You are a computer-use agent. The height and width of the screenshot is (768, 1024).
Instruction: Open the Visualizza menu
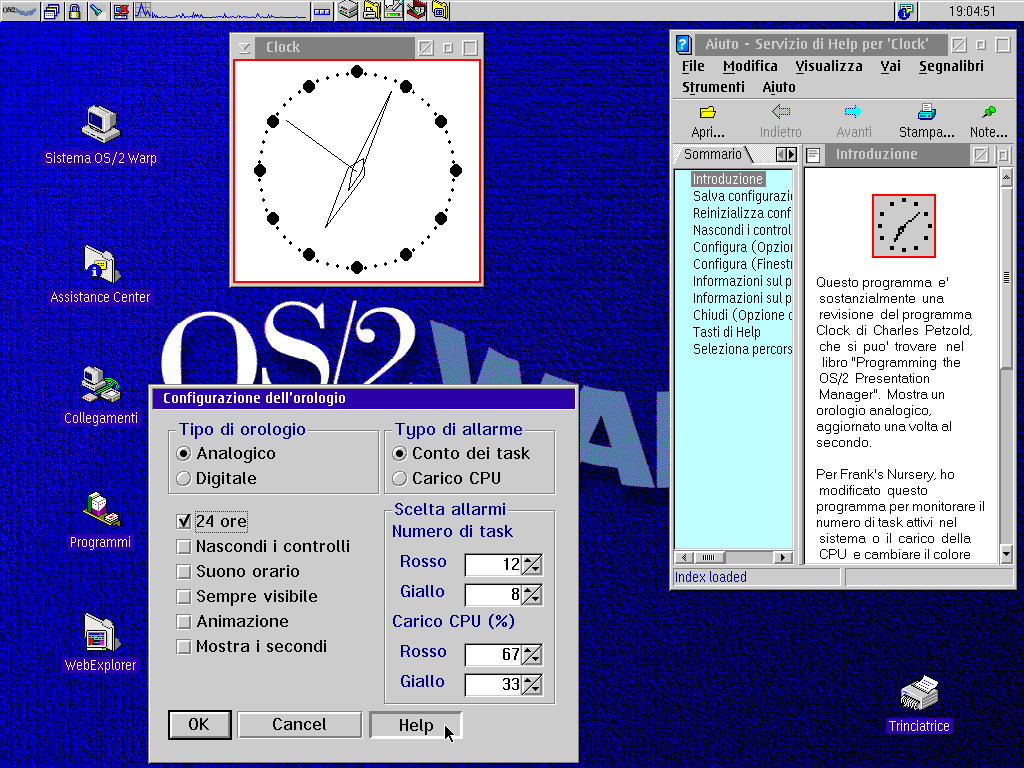tap(829, 66)
